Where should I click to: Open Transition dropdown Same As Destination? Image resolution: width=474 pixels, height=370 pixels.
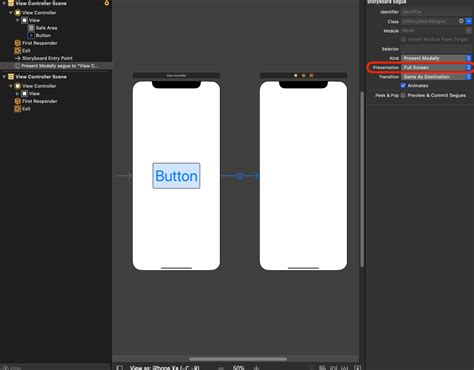pyautogui.click(x=436, y=77)
